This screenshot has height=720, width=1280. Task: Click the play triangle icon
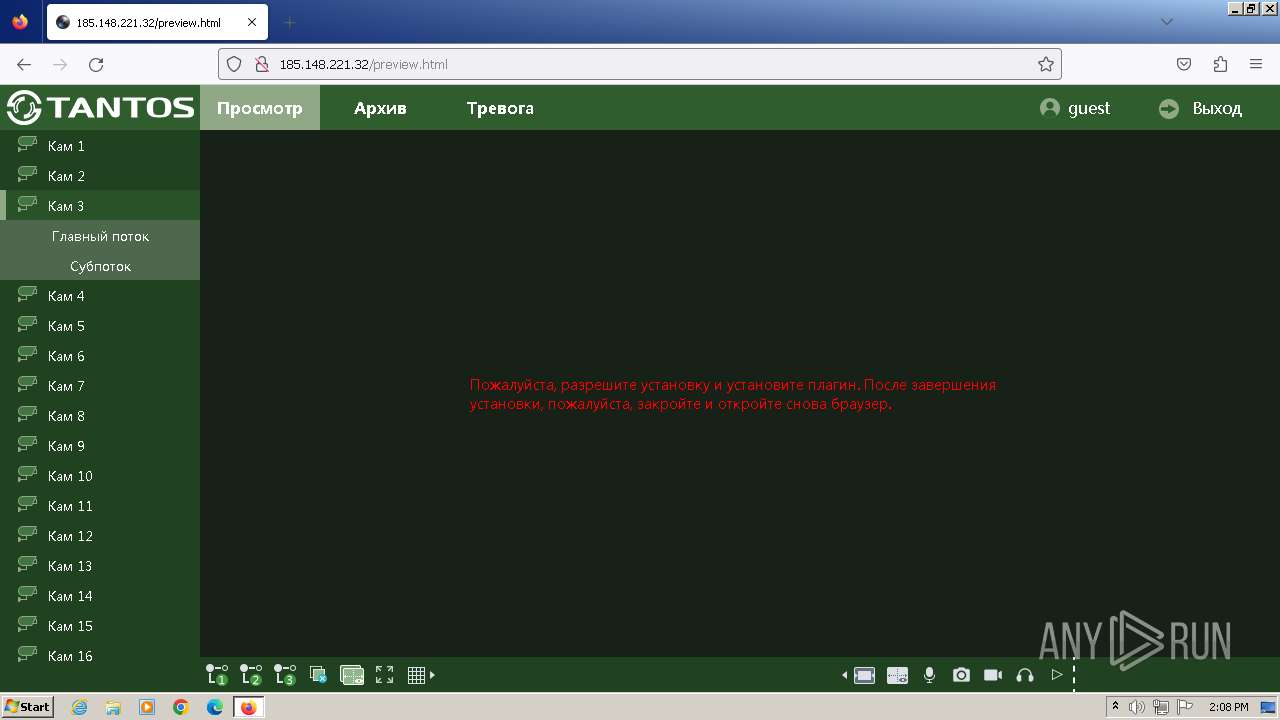1056,675
